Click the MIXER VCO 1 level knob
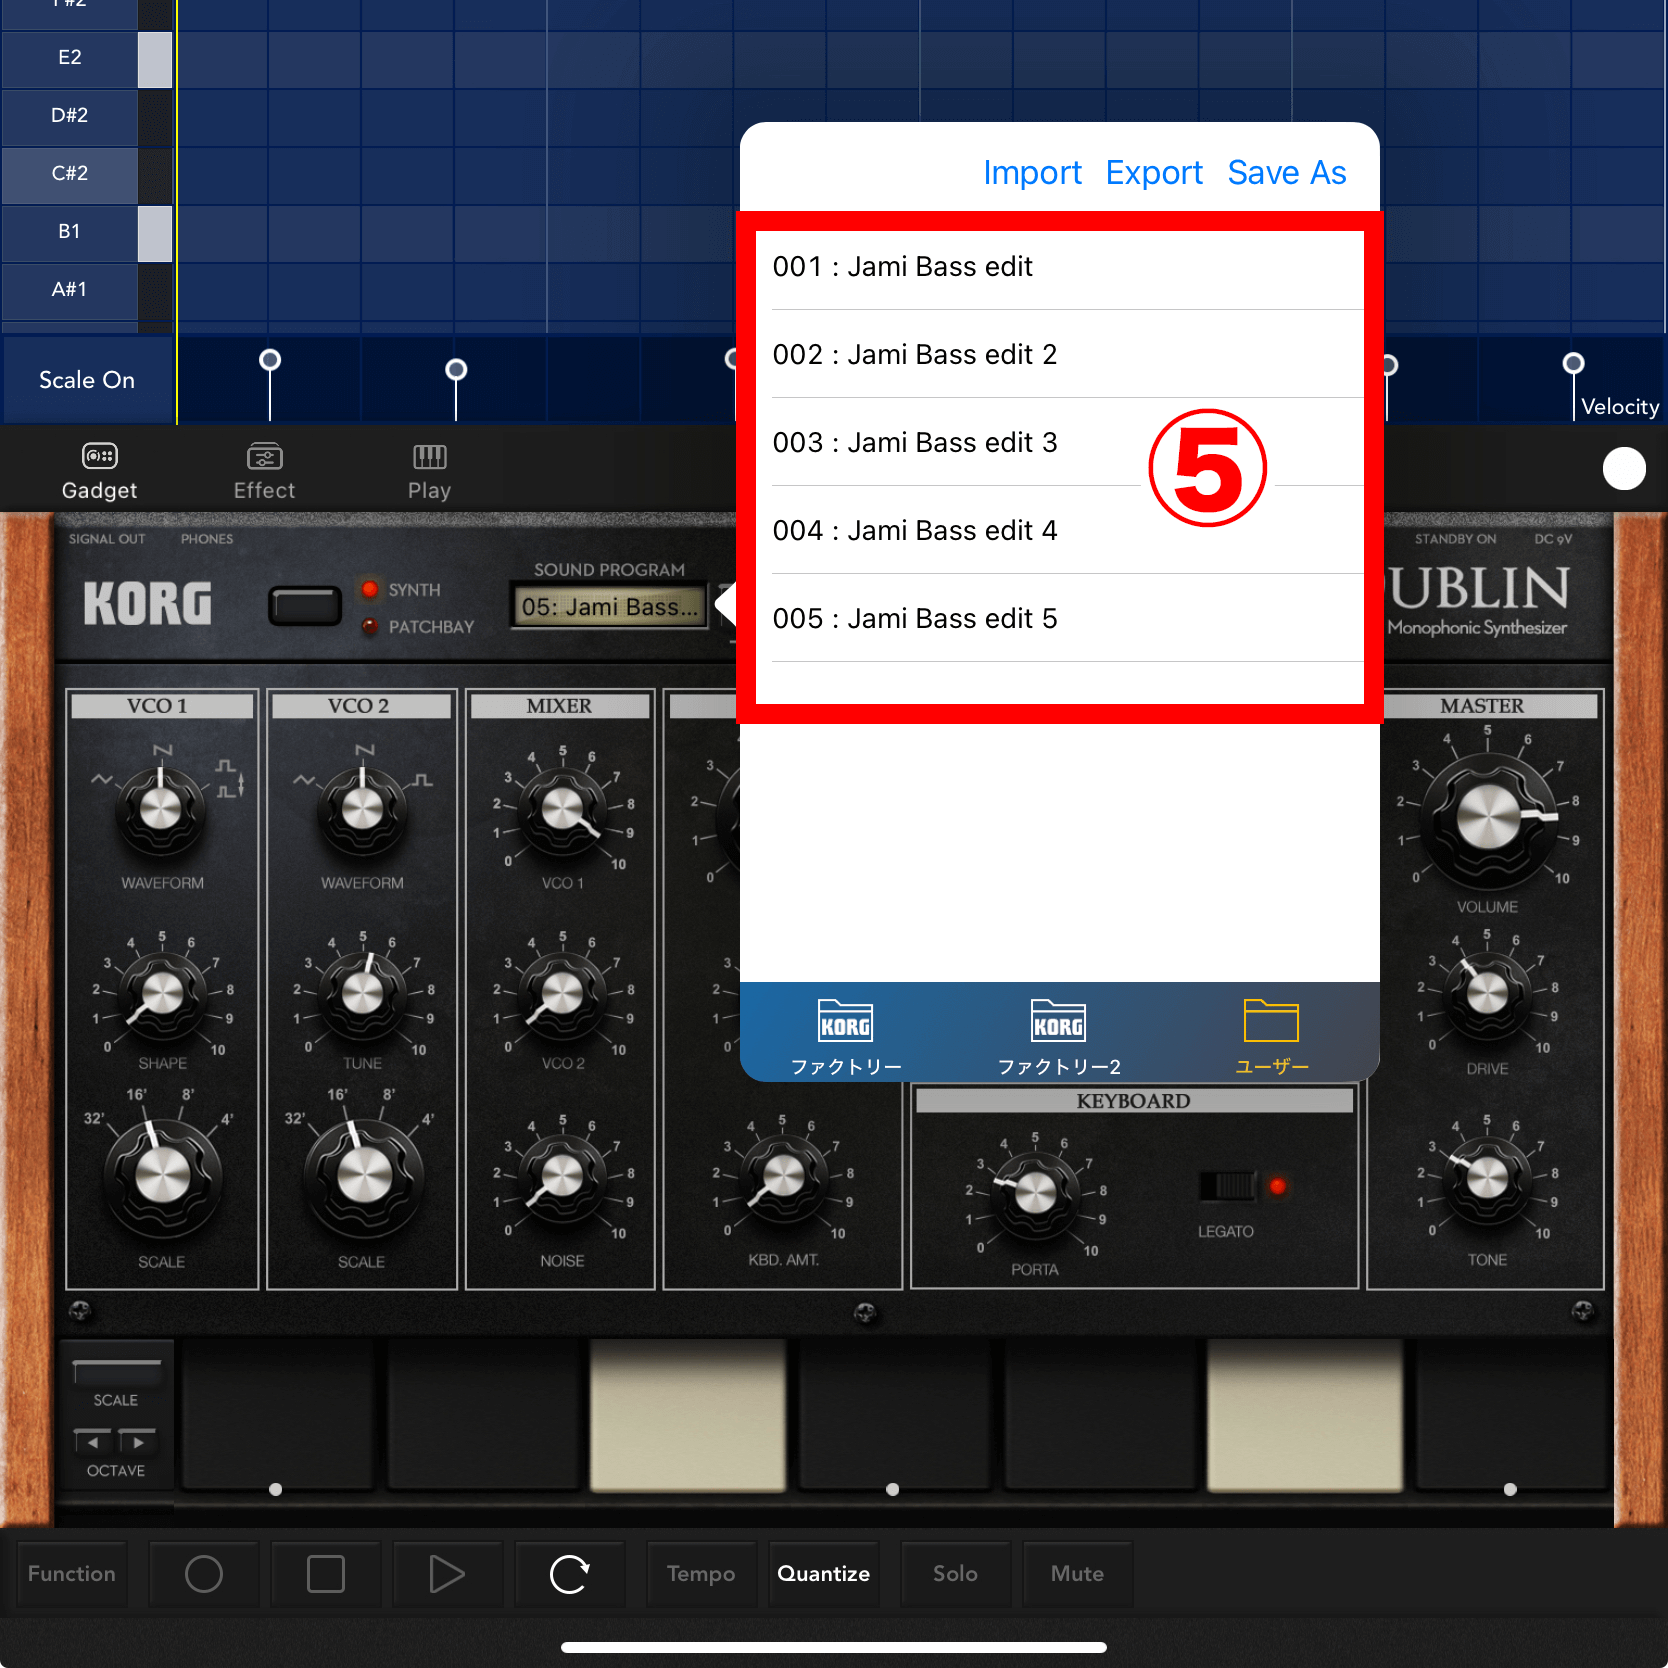Screen dimensions: 1668x1668 pyautogui.click(x=562, y=809)
